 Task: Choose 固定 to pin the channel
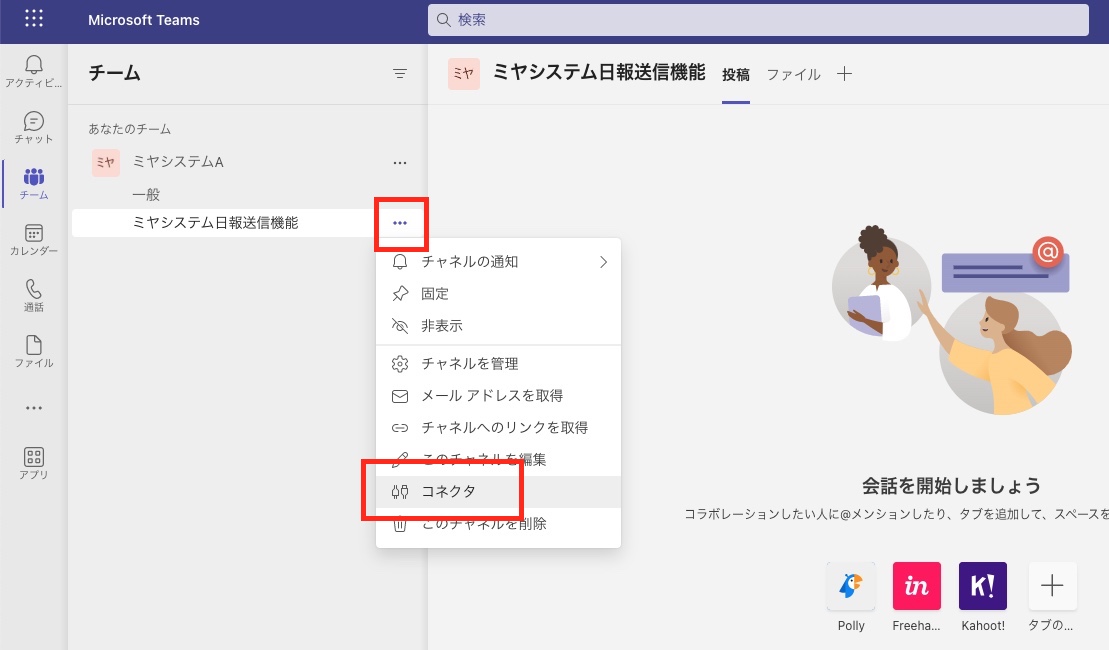[x=499, y=294]
